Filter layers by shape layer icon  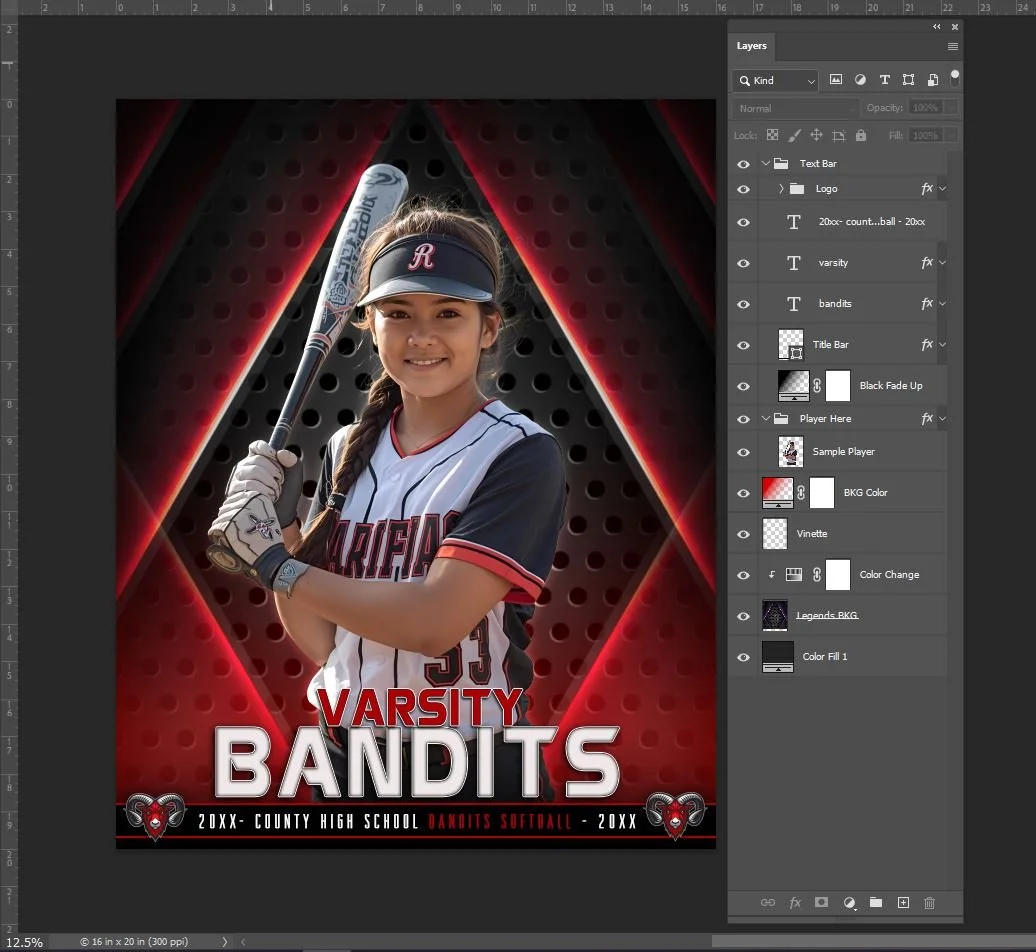908,80
